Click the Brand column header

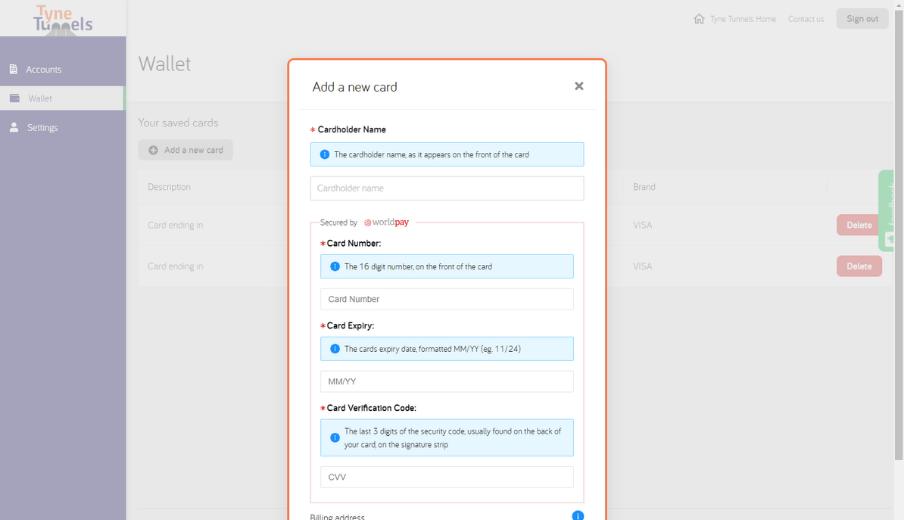coord(644,187)
